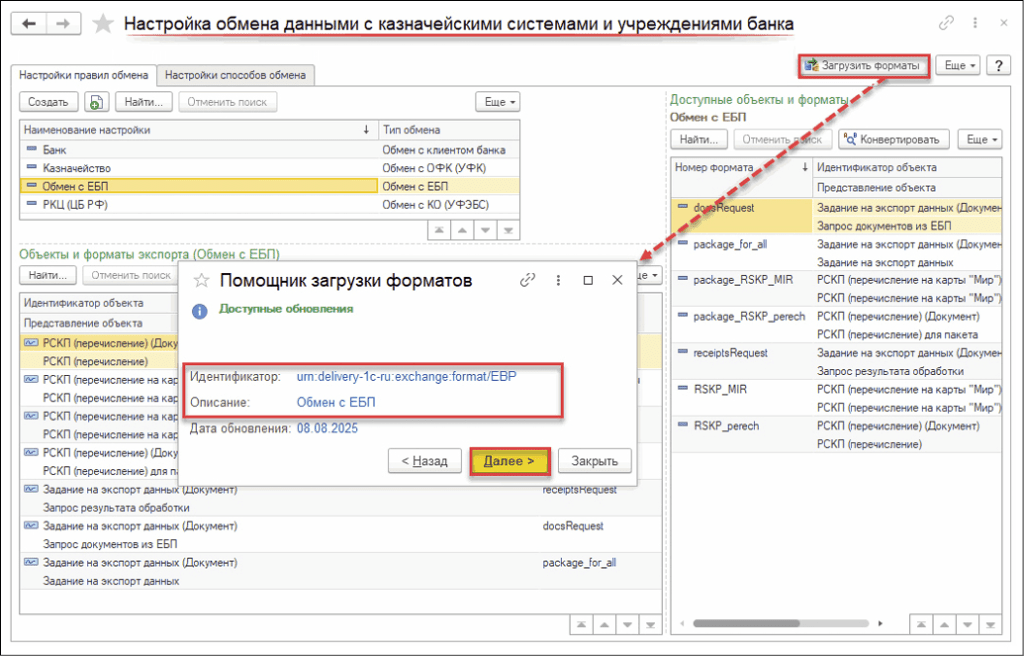Screen dimensions: 1024x656
Task: Click the back navigation arrow
Action: [x=30, y=23]
